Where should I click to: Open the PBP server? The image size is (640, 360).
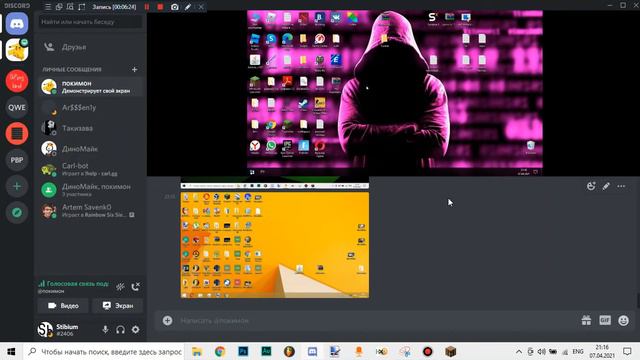pyautogui.click(x=17, y=160)
